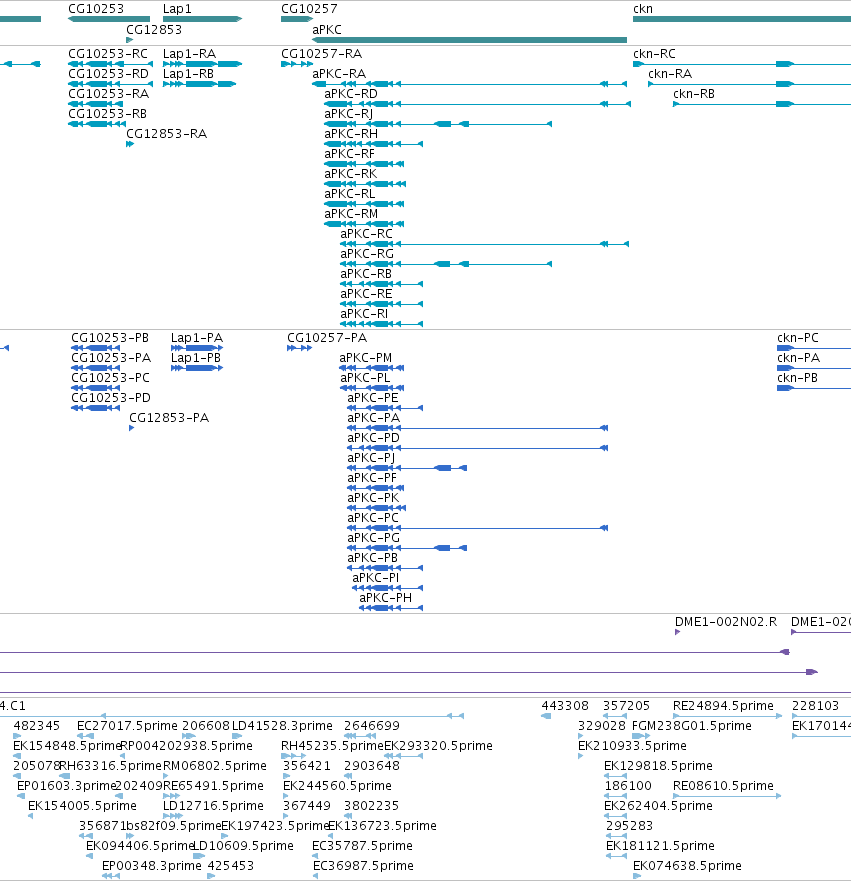This screenshot has height=881, width=851.
Task: Click the CG10257 gene label
Action: [x=309, y=9]
